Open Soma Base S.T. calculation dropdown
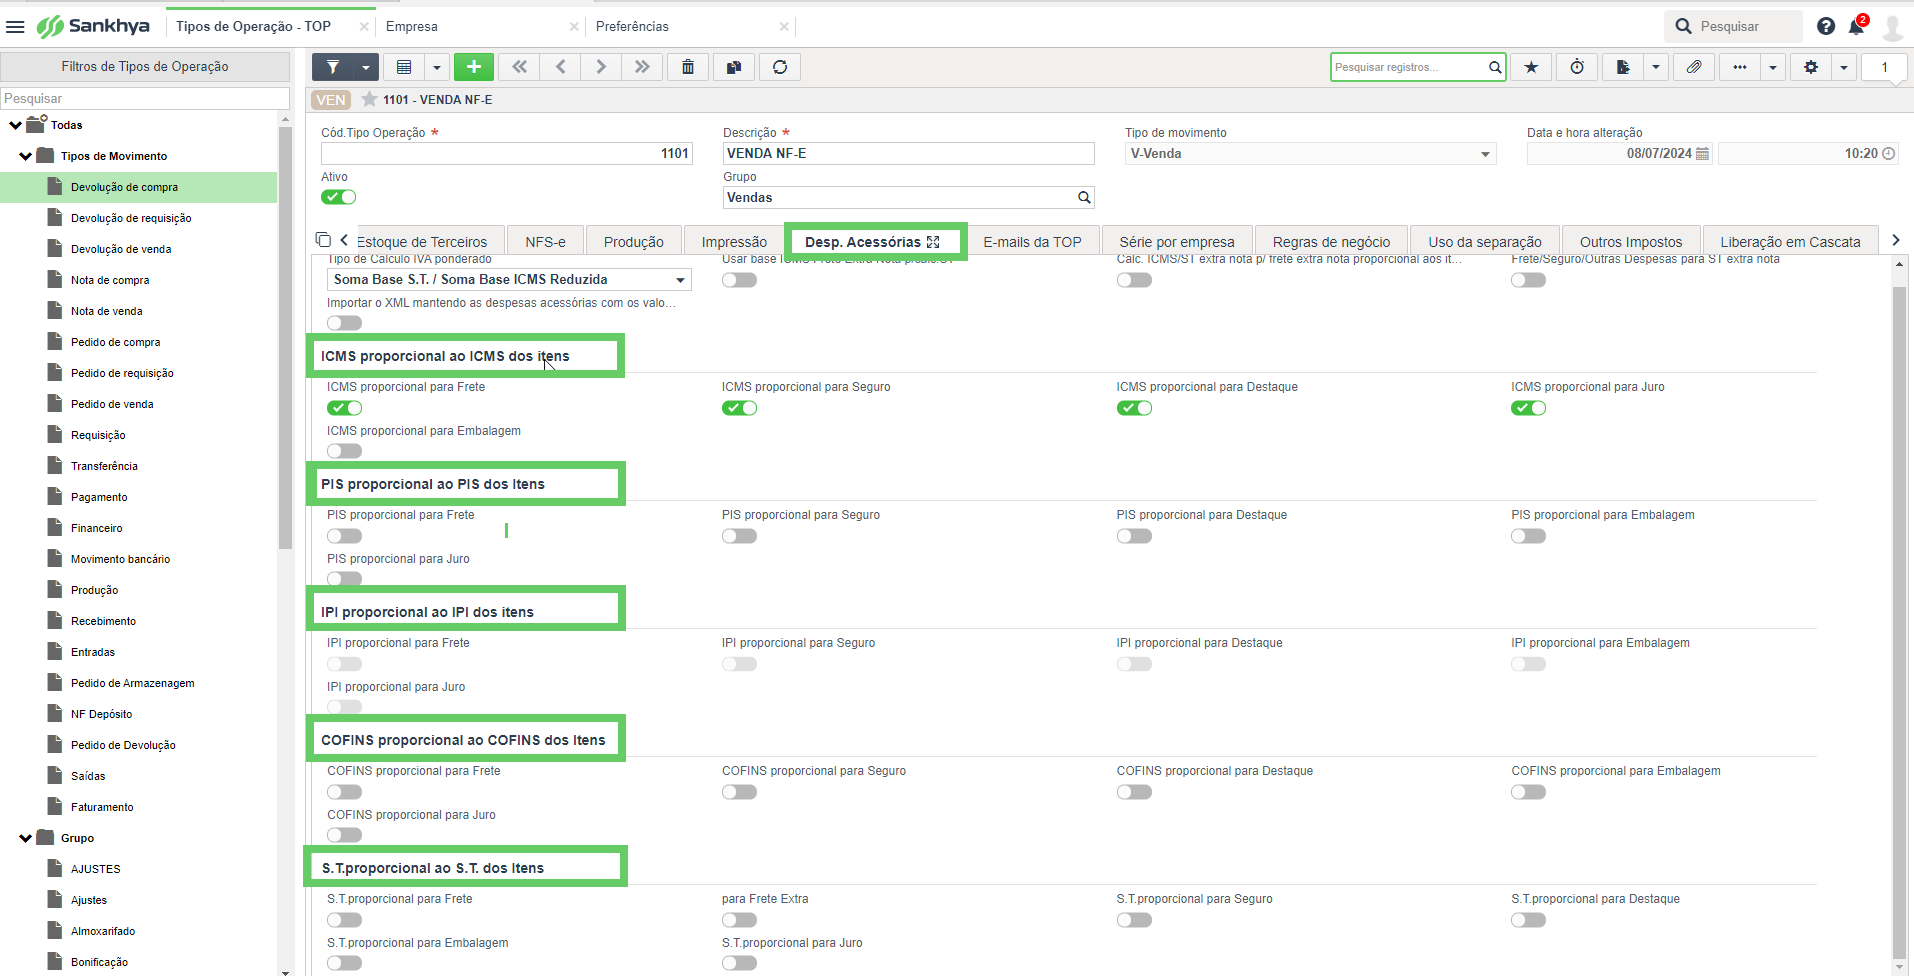The width and height of the screenshot is (1914, 976). 509,280
